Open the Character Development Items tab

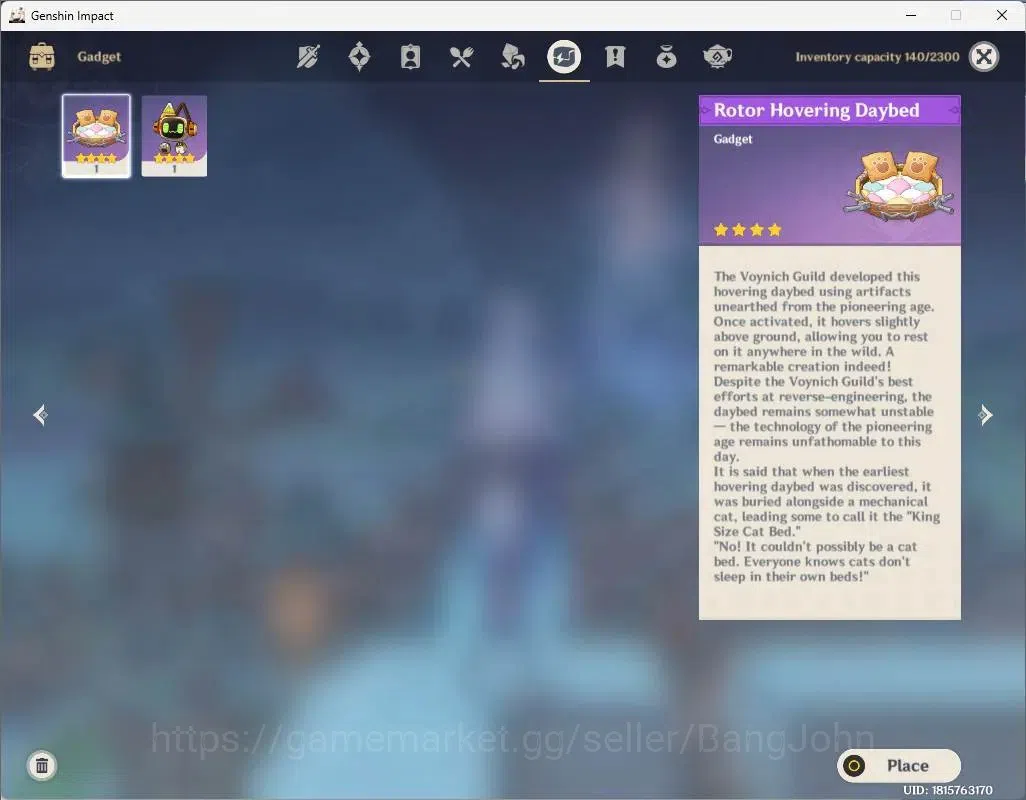click(410, 57)
